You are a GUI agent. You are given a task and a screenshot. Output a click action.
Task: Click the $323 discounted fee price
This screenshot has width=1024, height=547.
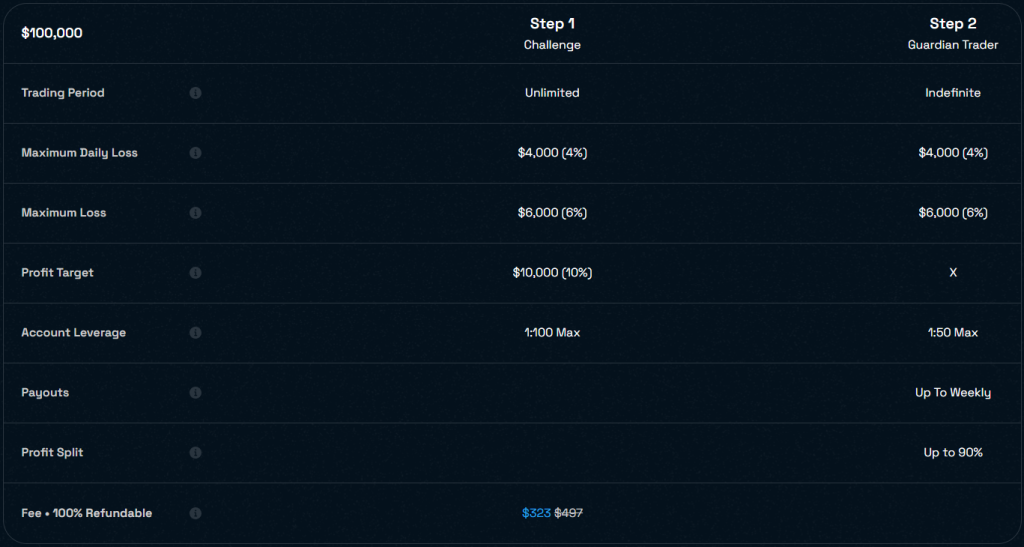pos(536,513)
